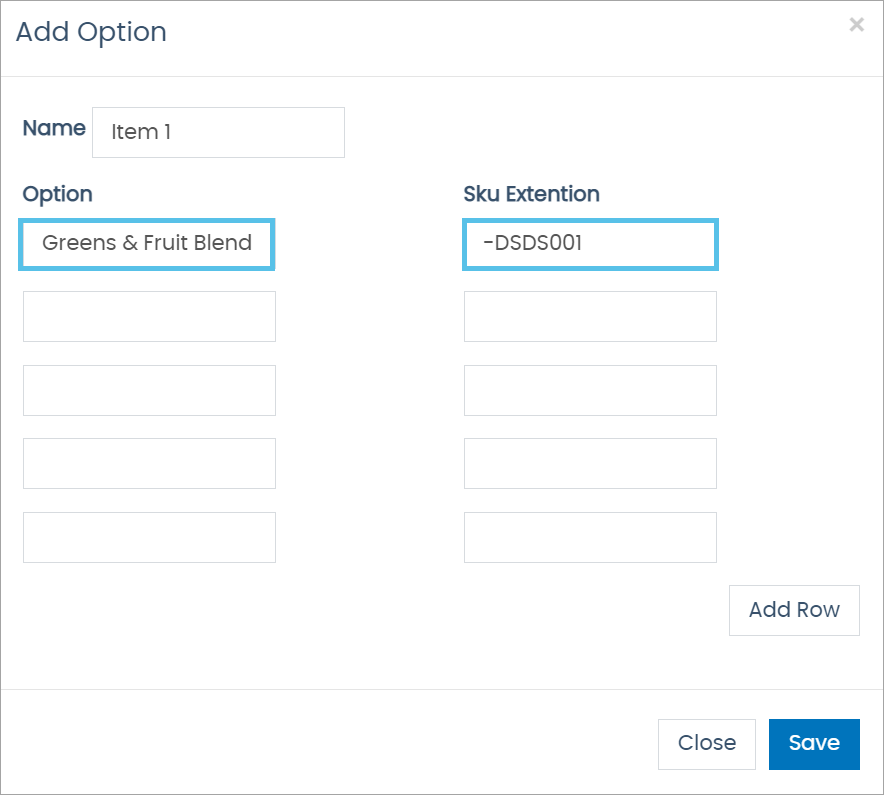Click the Option column heading
Viewport: 884px width, 795px height.
(57, 194)
